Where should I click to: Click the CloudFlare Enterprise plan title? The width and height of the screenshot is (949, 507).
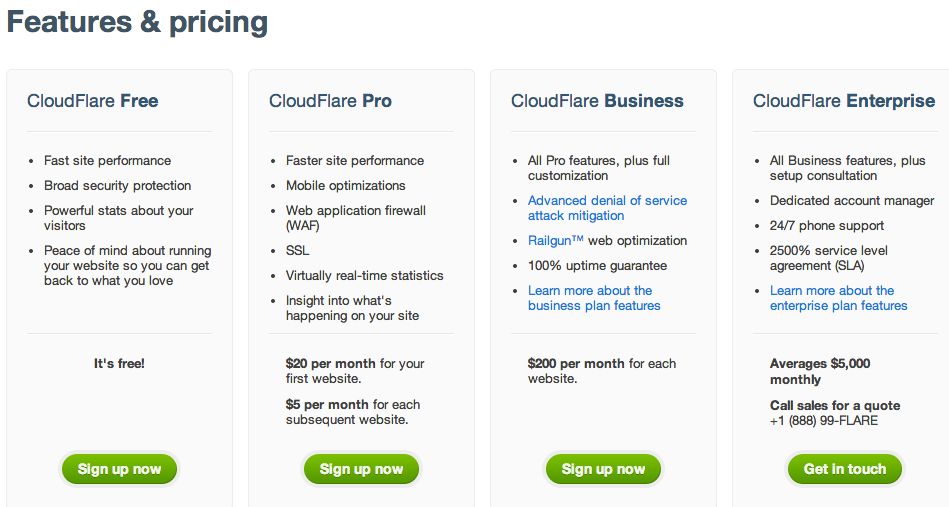click(x=844, y=101)
